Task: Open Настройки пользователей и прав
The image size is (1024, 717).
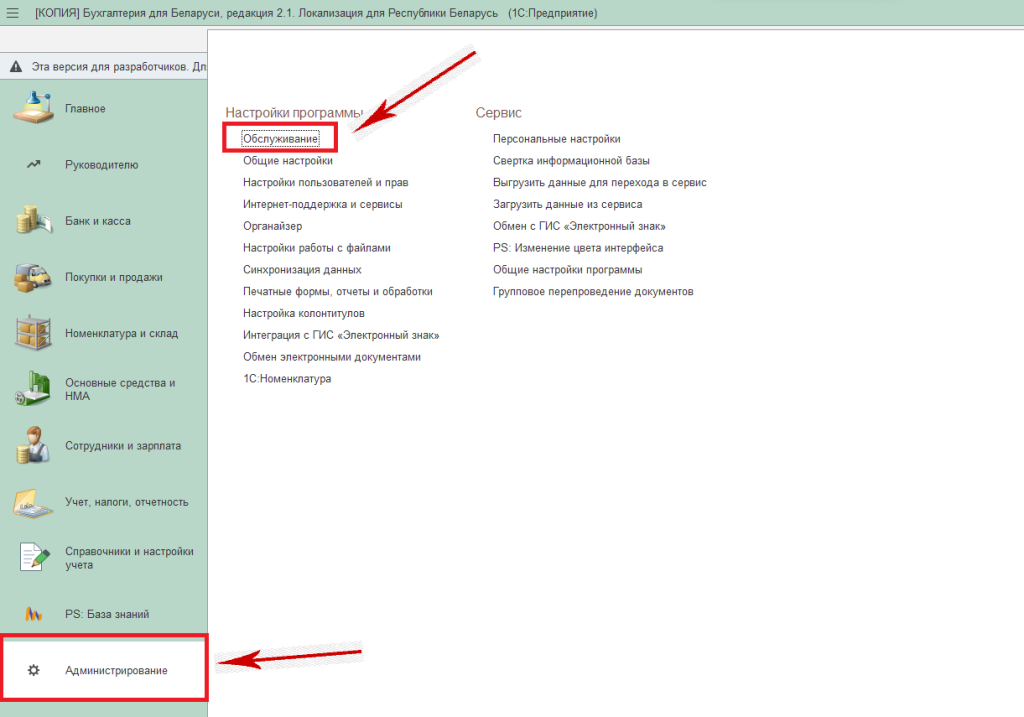Action: pos(325,182)
